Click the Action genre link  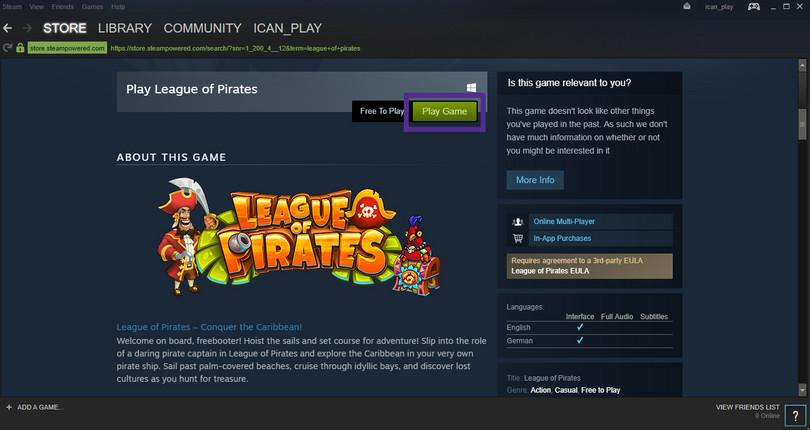coord(540,390)
